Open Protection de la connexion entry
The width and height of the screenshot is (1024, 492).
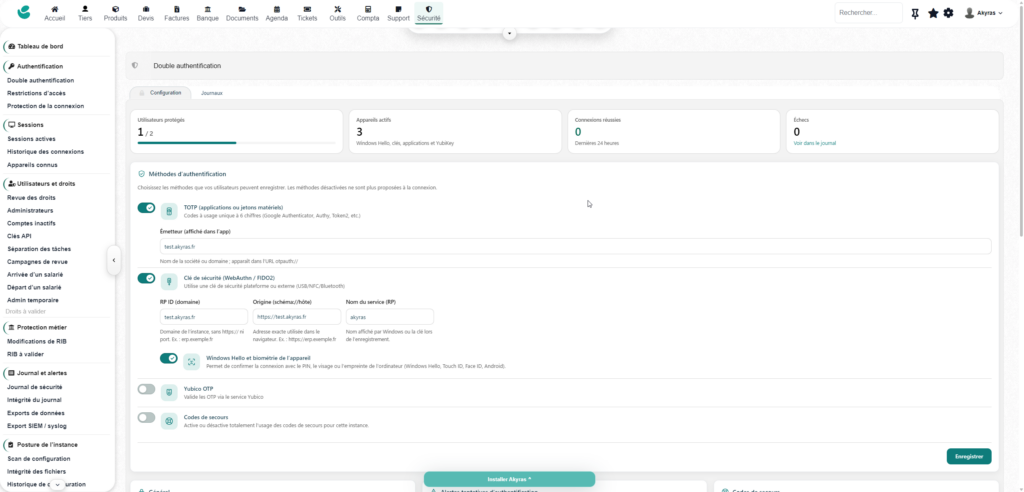(x=45, y=106)
